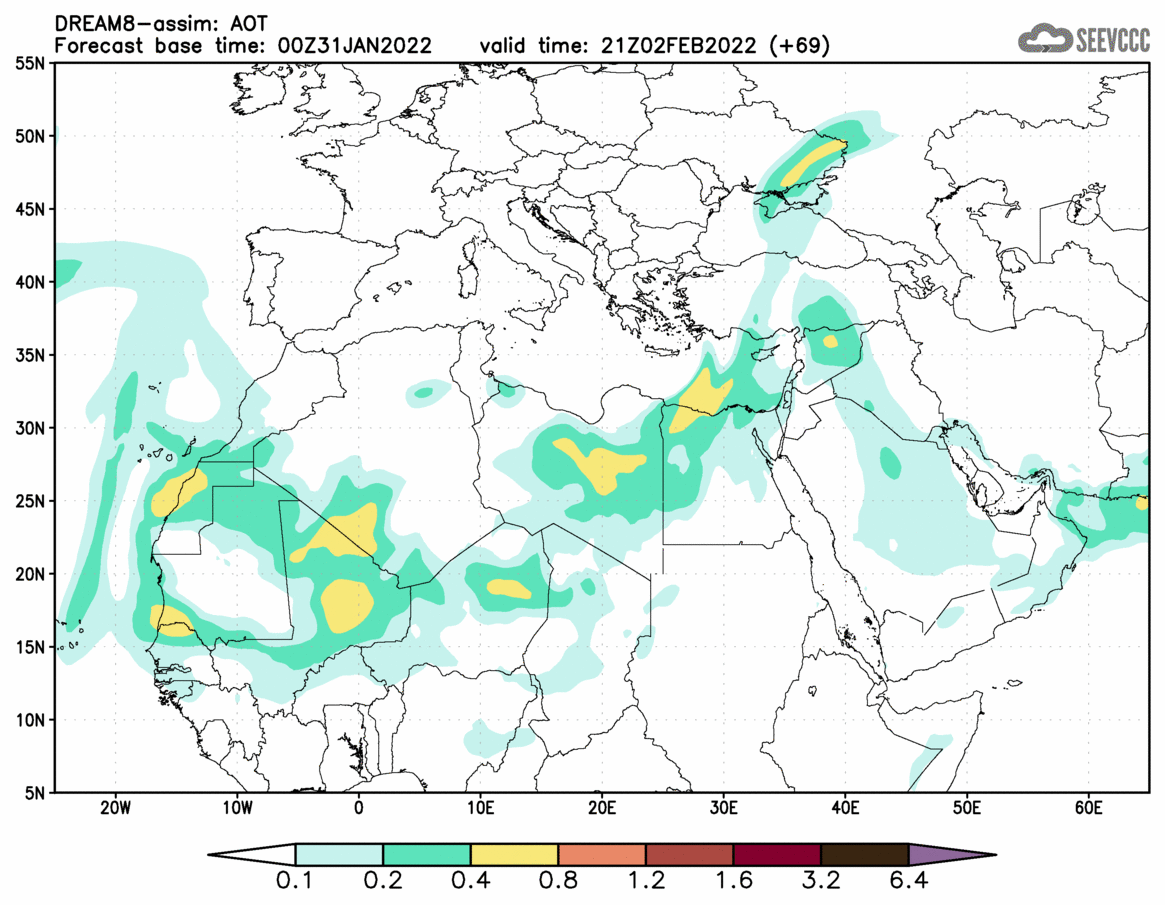
Task: Click the 55N latitude axis label
Action: click(x=30, y=63)
